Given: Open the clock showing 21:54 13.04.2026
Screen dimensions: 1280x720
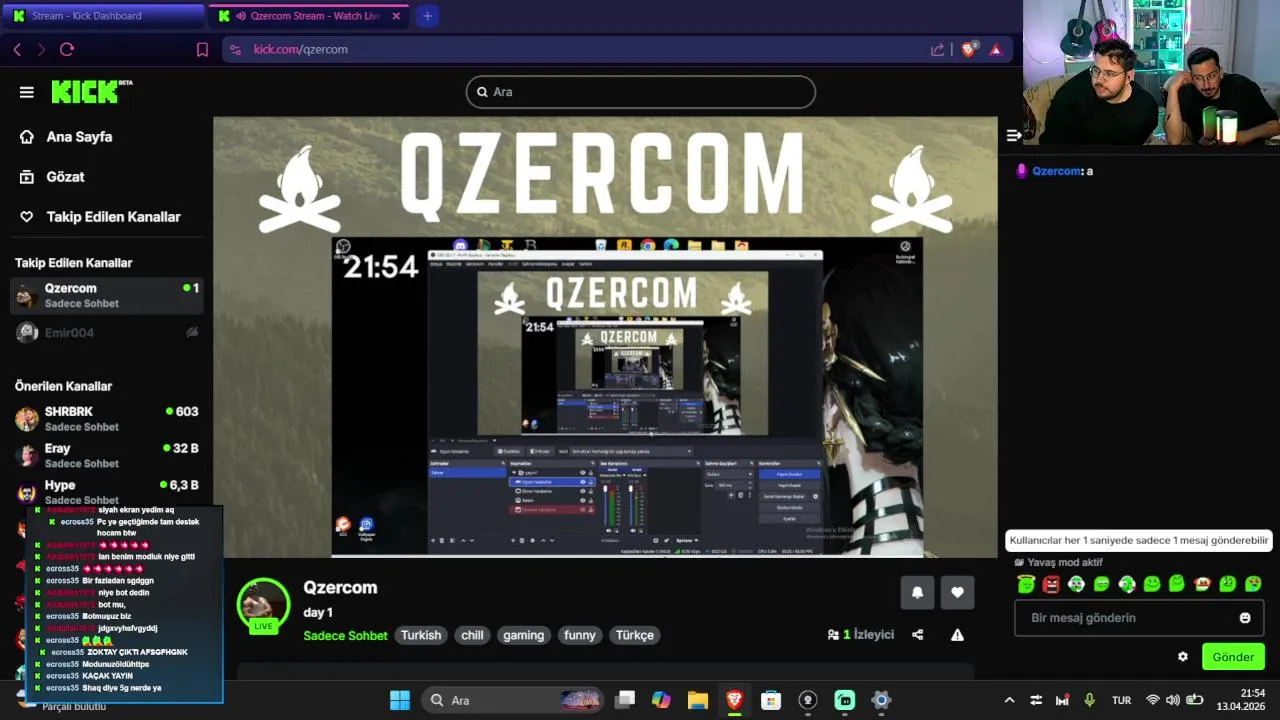Looking at the screenshot, I should tap(1241, 699).
